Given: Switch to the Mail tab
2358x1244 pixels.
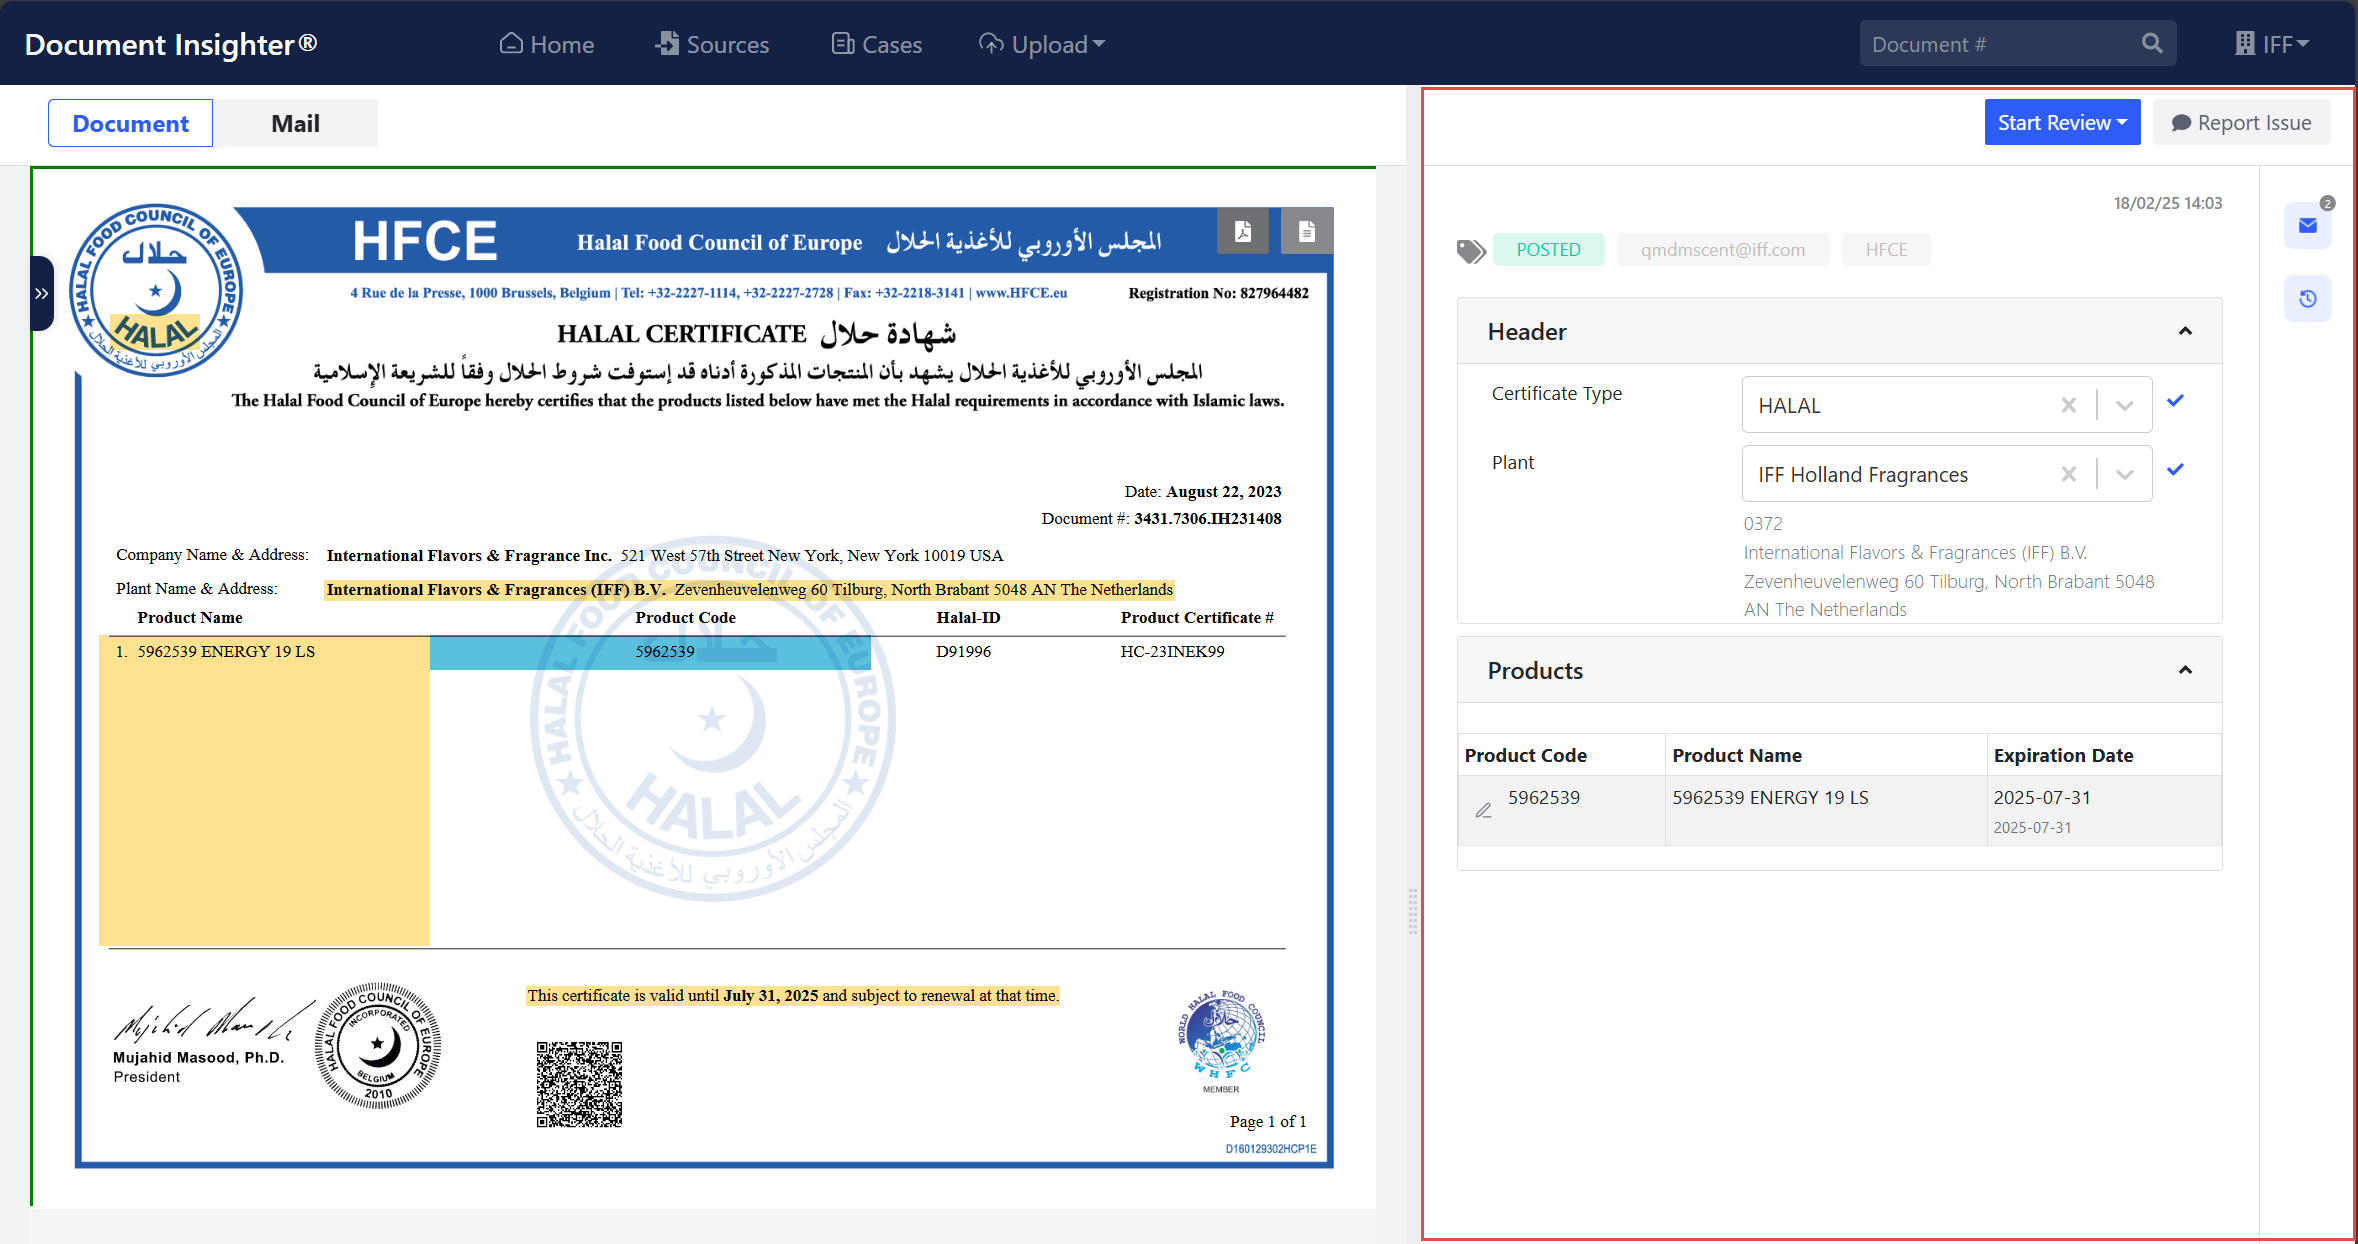Looking at the screenshot, I should pos(294,122).
